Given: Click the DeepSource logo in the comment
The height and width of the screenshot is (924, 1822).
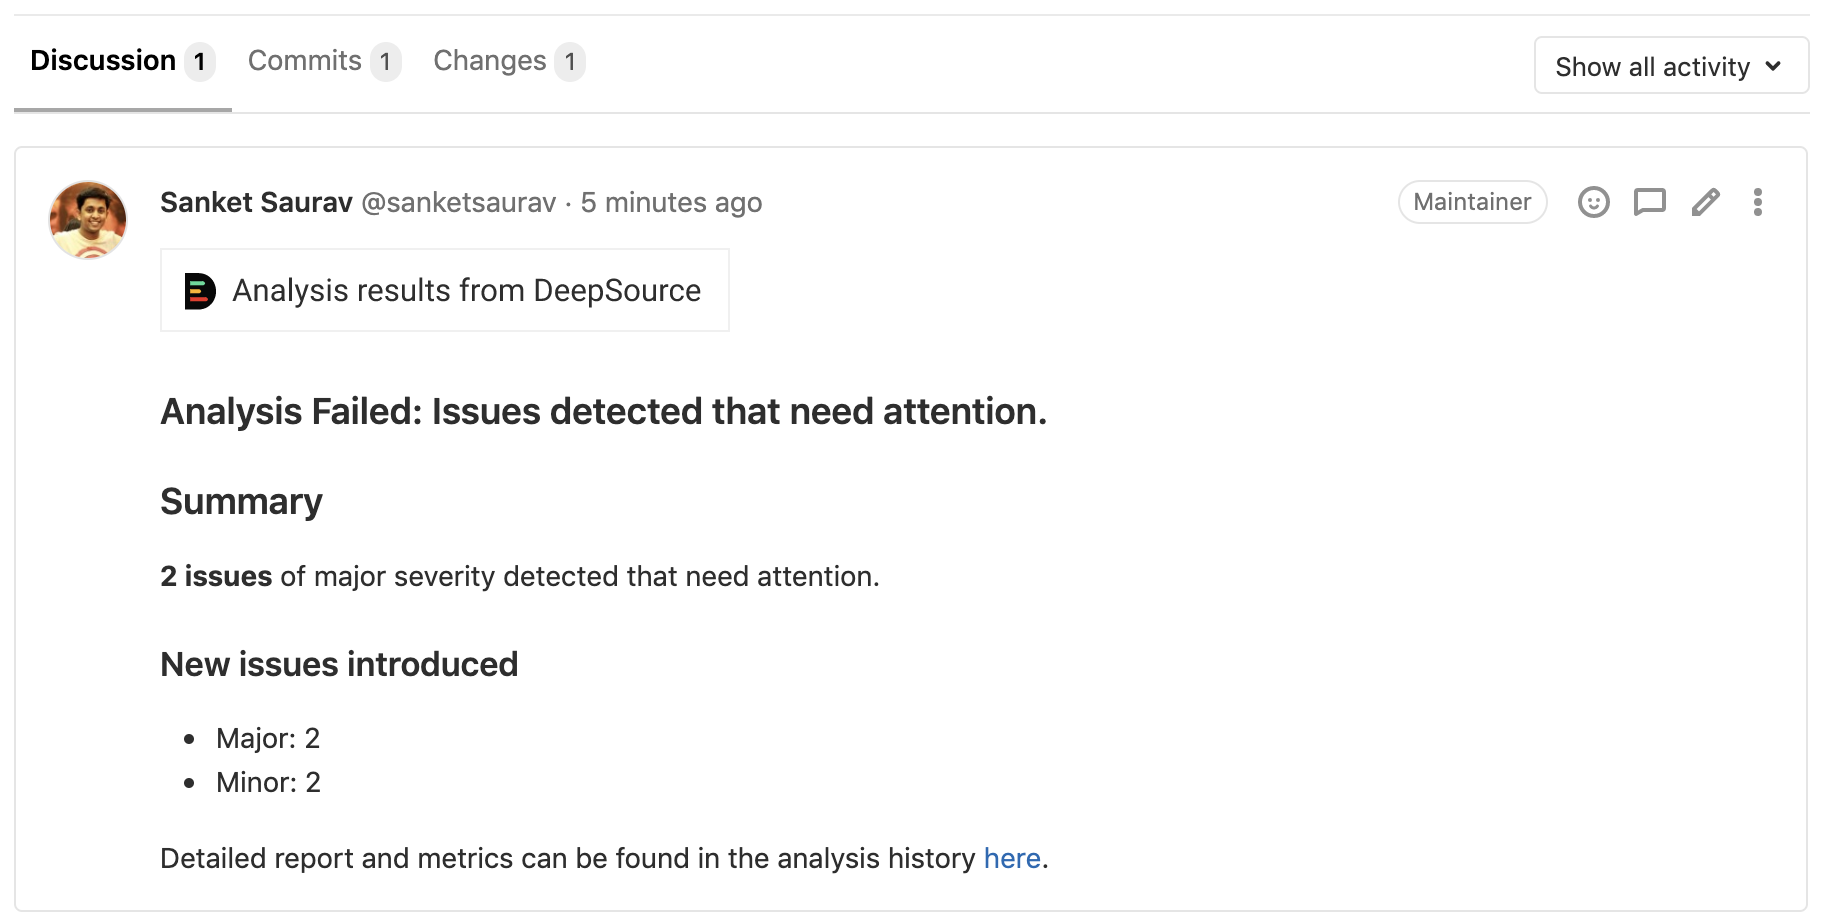Looking at the screenshot, I should pos(199,290).
